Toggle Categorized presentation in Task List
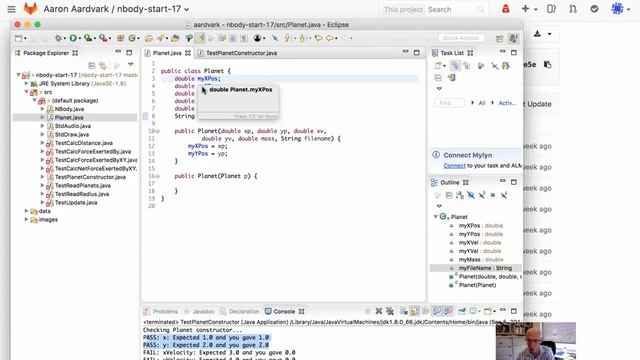The image size is (640, 360). 455,65
